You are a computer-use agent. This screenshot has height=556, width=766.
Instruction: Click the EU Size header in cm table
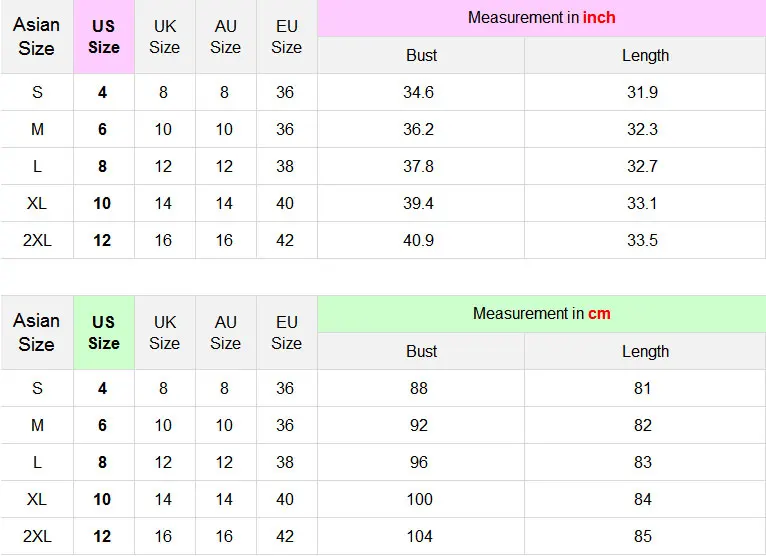coord(287,332)
